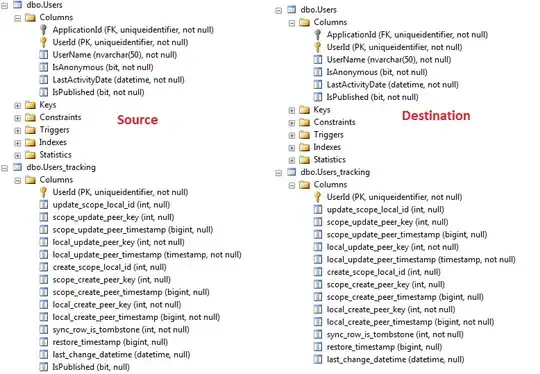Click Source tracking IsPublished (bit, null) column icon

(x=43, y=367)
